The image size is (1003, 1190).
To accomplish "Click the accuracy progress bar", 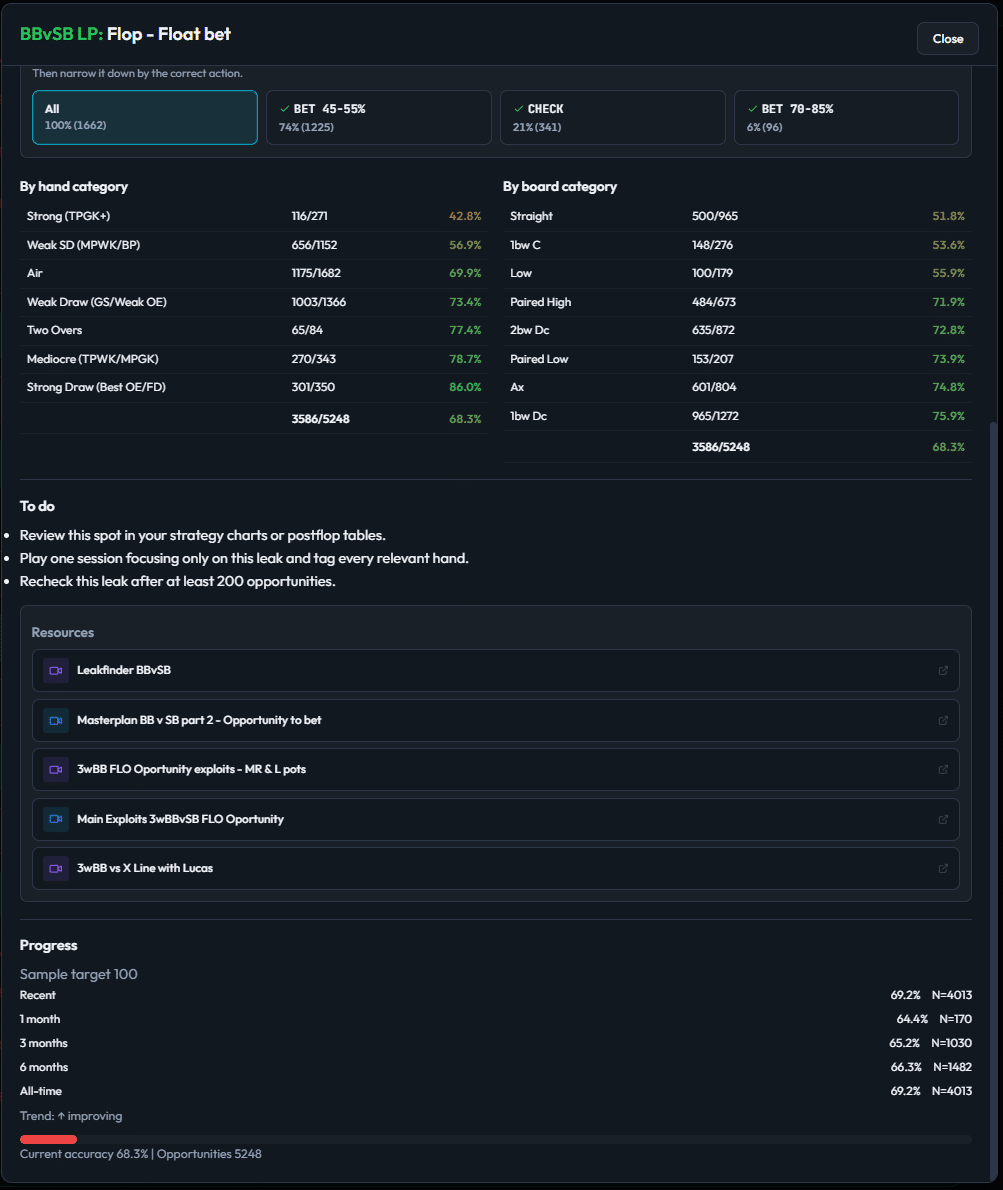I will [x=495, y=1139].
